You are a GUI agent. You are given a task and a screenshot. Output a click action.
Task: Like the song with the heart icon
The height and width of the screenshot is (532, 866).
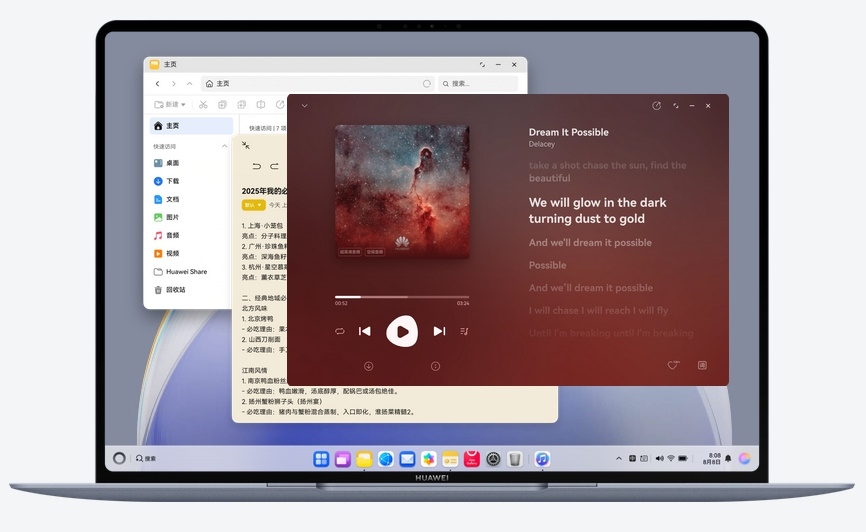pyautogui.click(x=673, y=365)
